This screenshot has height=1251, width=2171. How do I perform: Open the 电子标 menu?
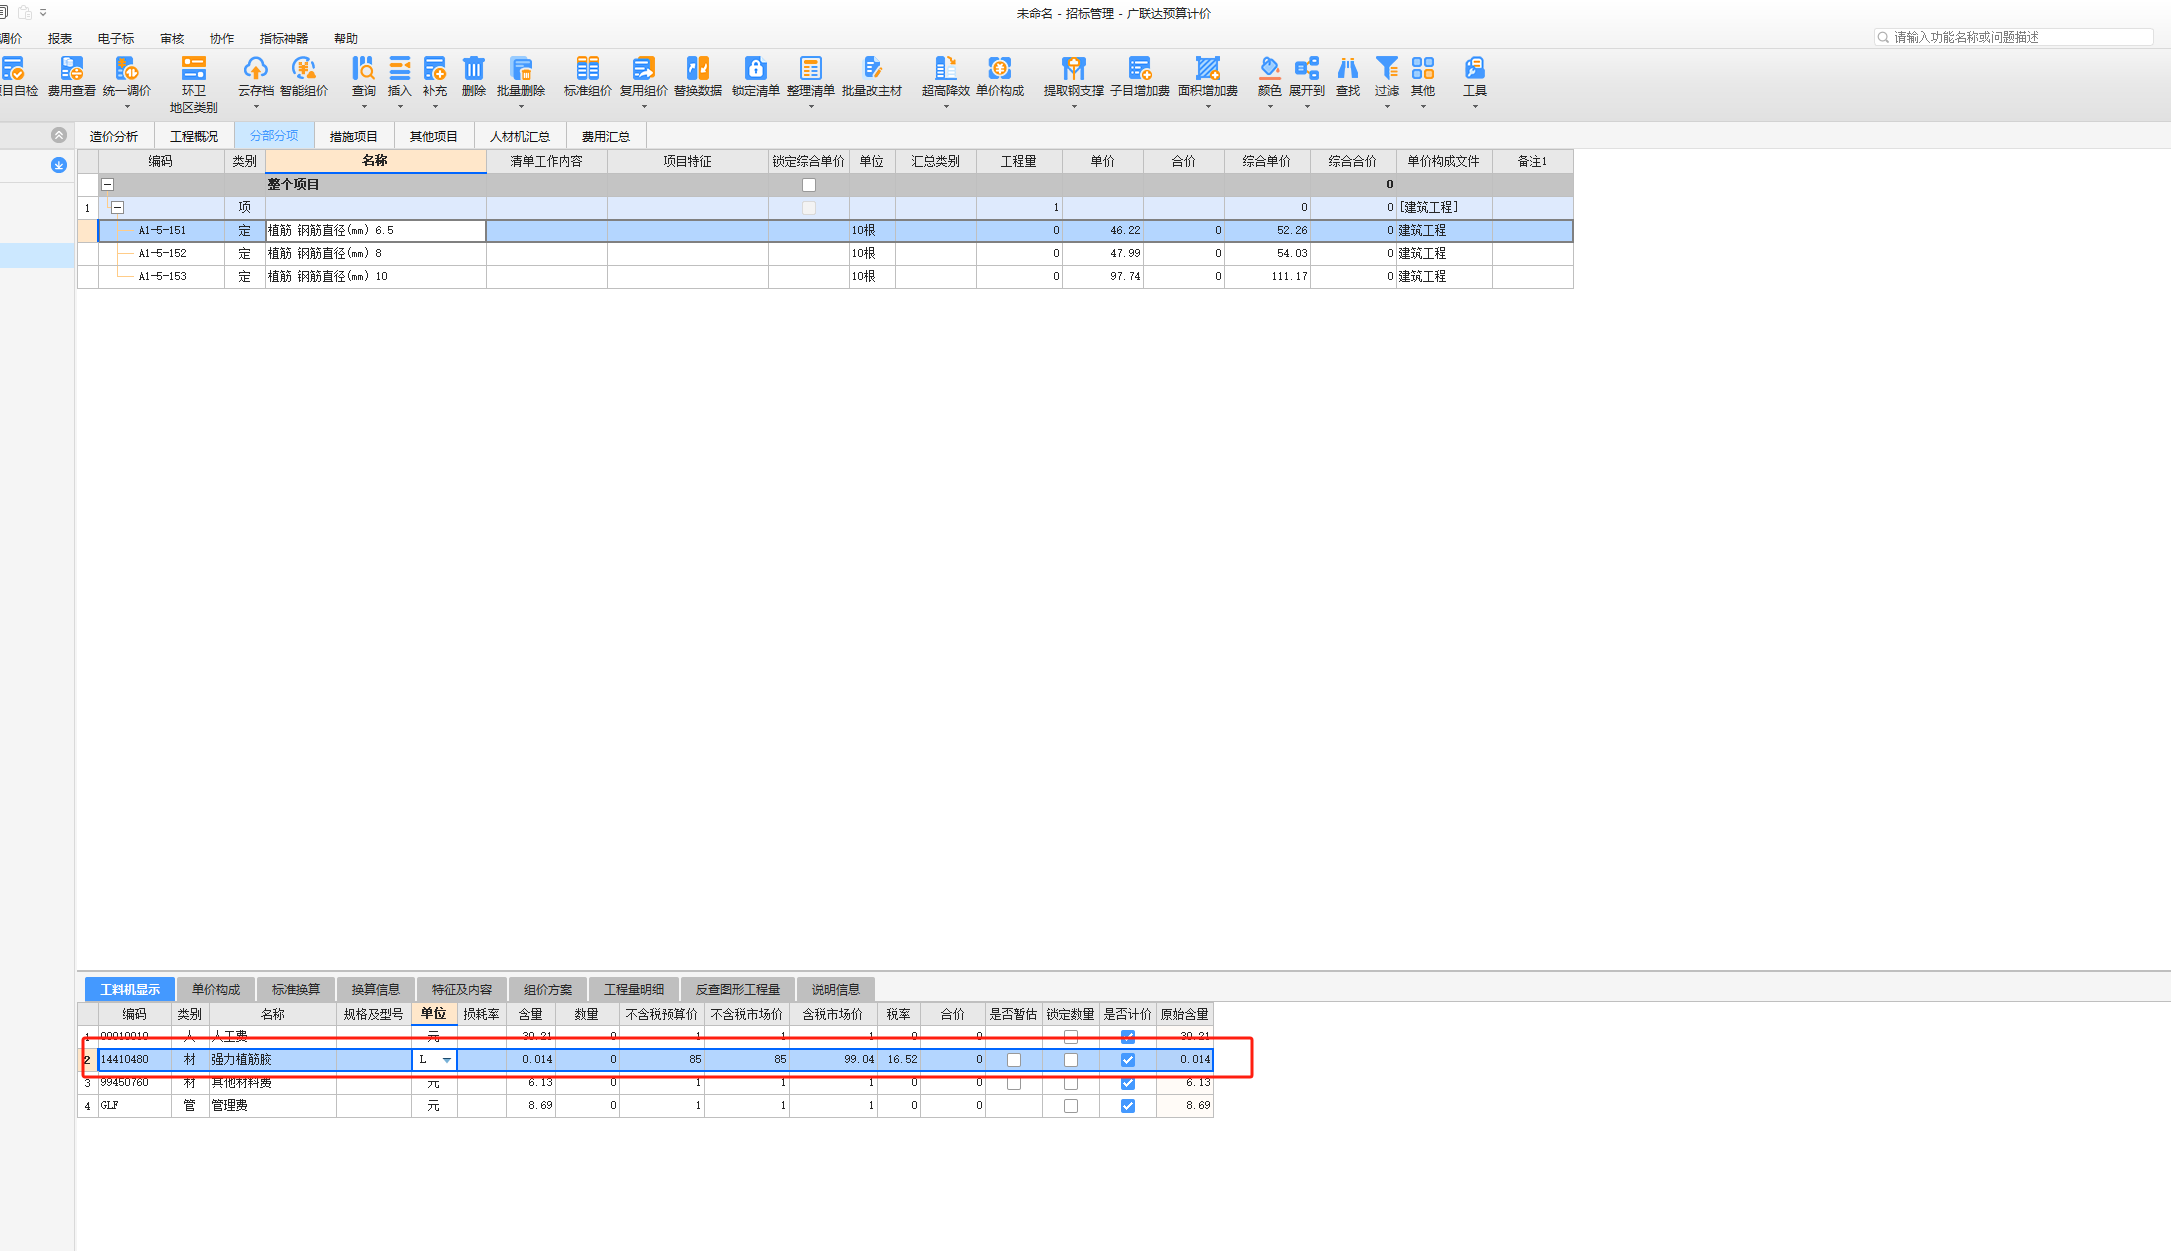click(116, 39)
